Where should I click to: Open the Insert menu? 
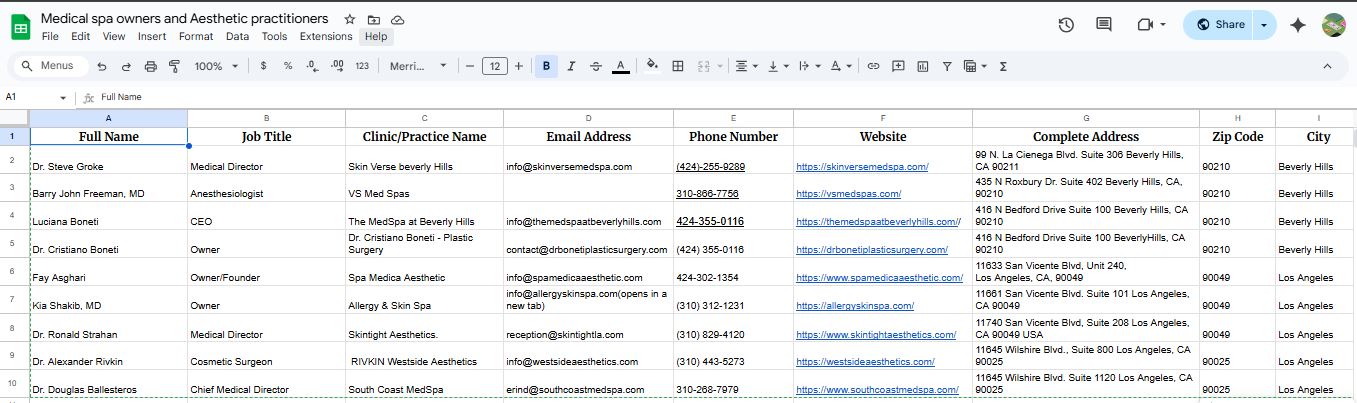click(152, 36)
